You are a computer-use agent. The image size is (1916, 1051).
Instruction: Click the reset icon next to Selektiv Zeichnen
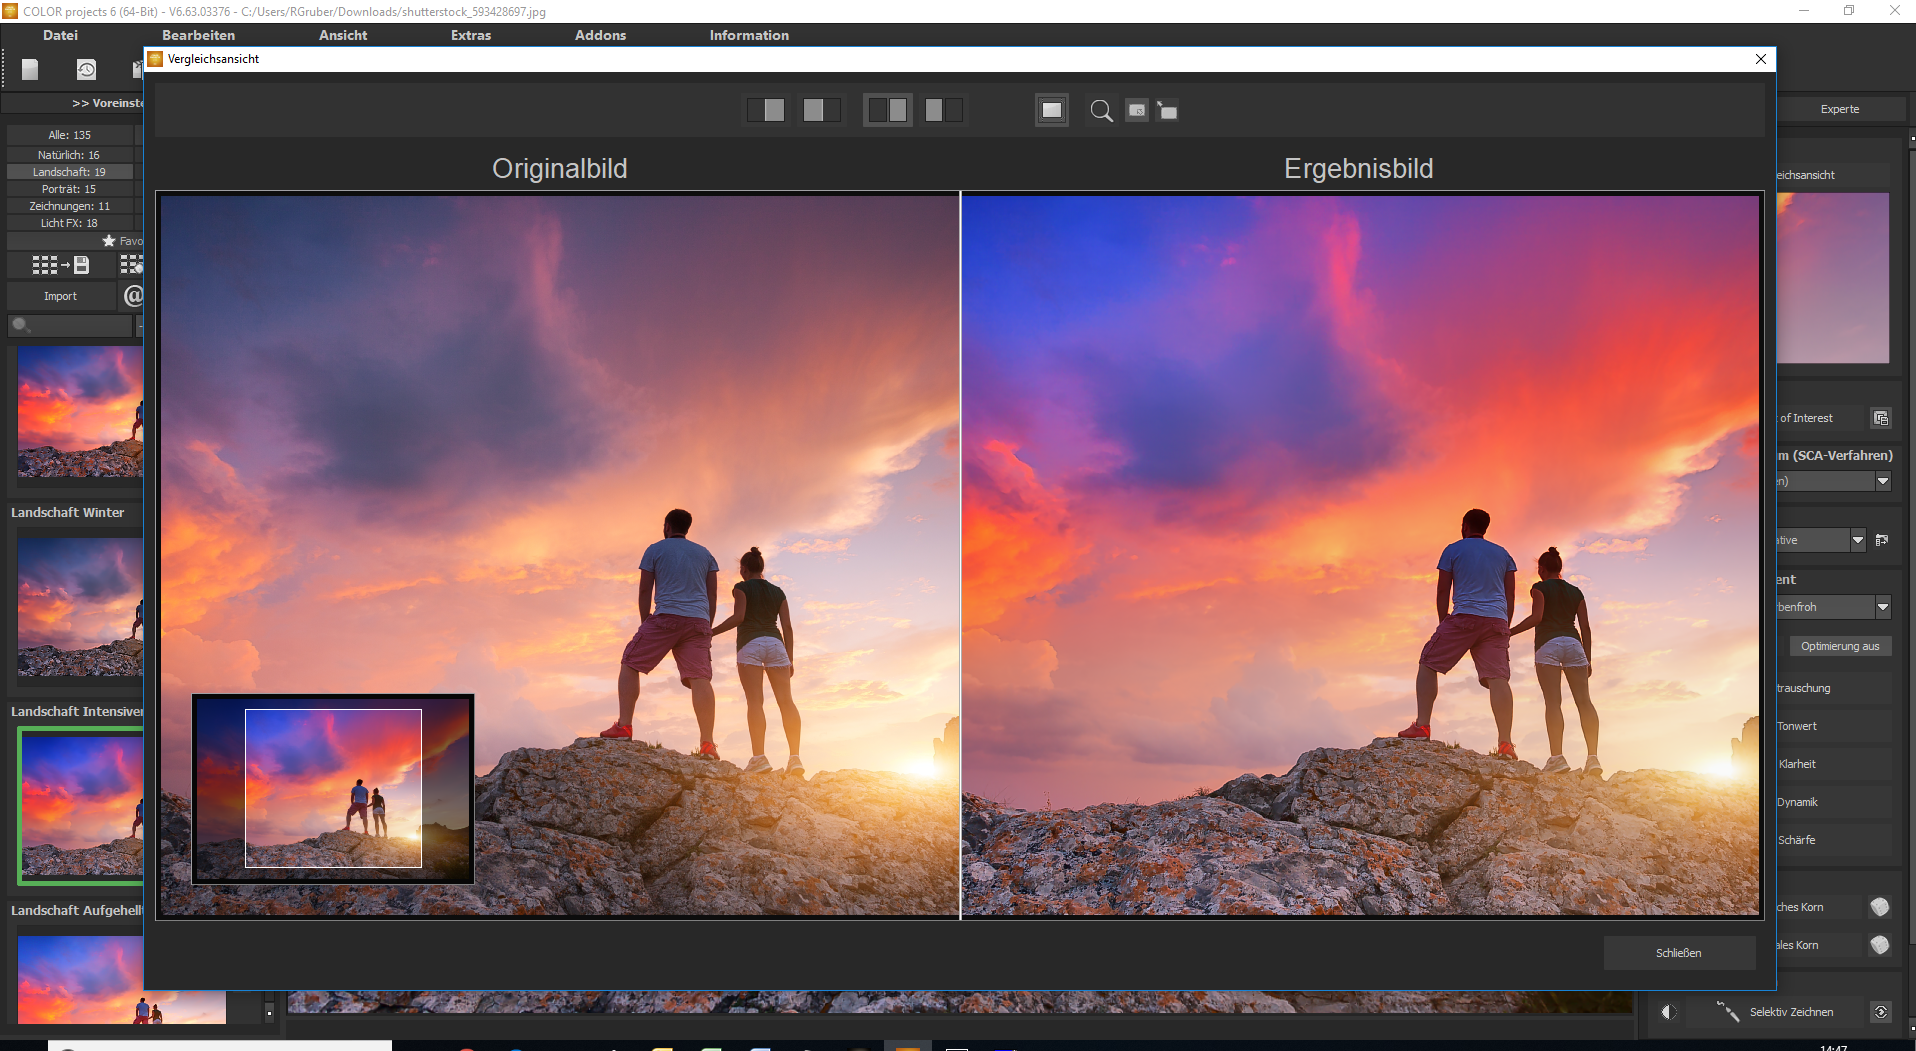point(1880,1012)
